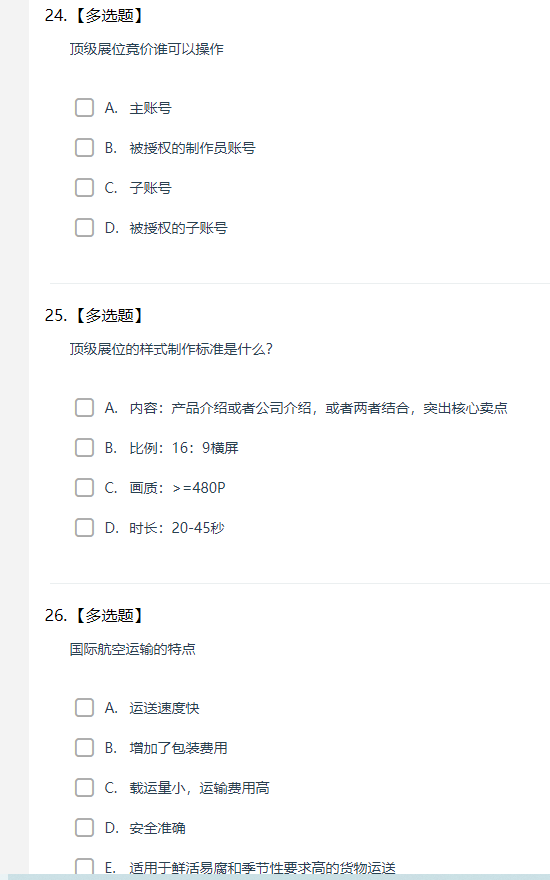Check option C 画质 >=480P
The image size is (550, 880).
84,488
